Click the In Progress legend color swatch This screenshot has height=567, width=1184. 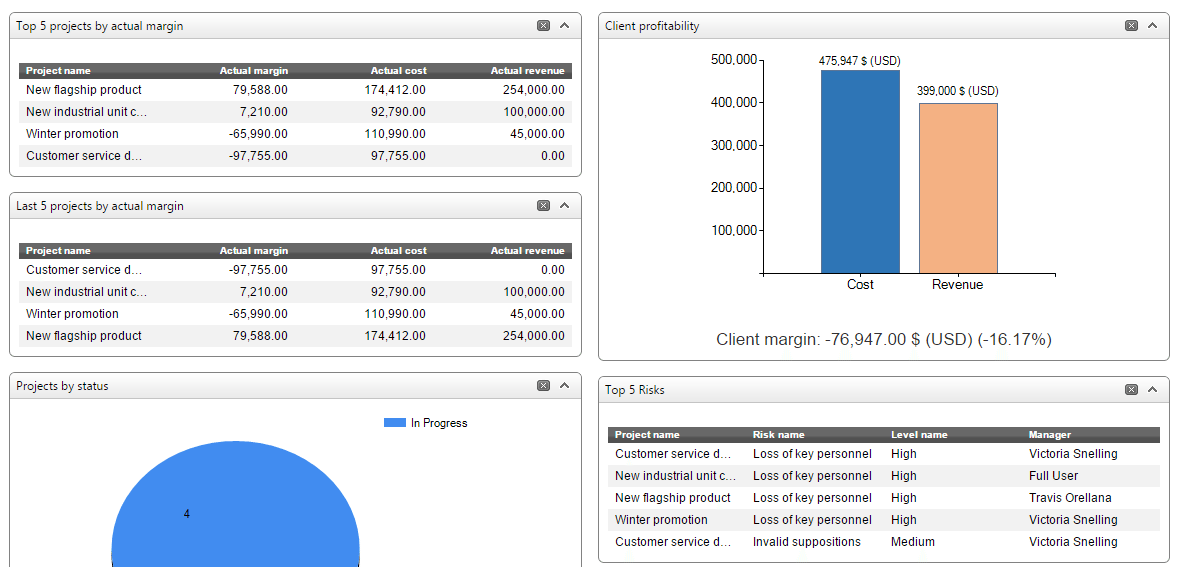pyautogui.click(x=395, y=423)
